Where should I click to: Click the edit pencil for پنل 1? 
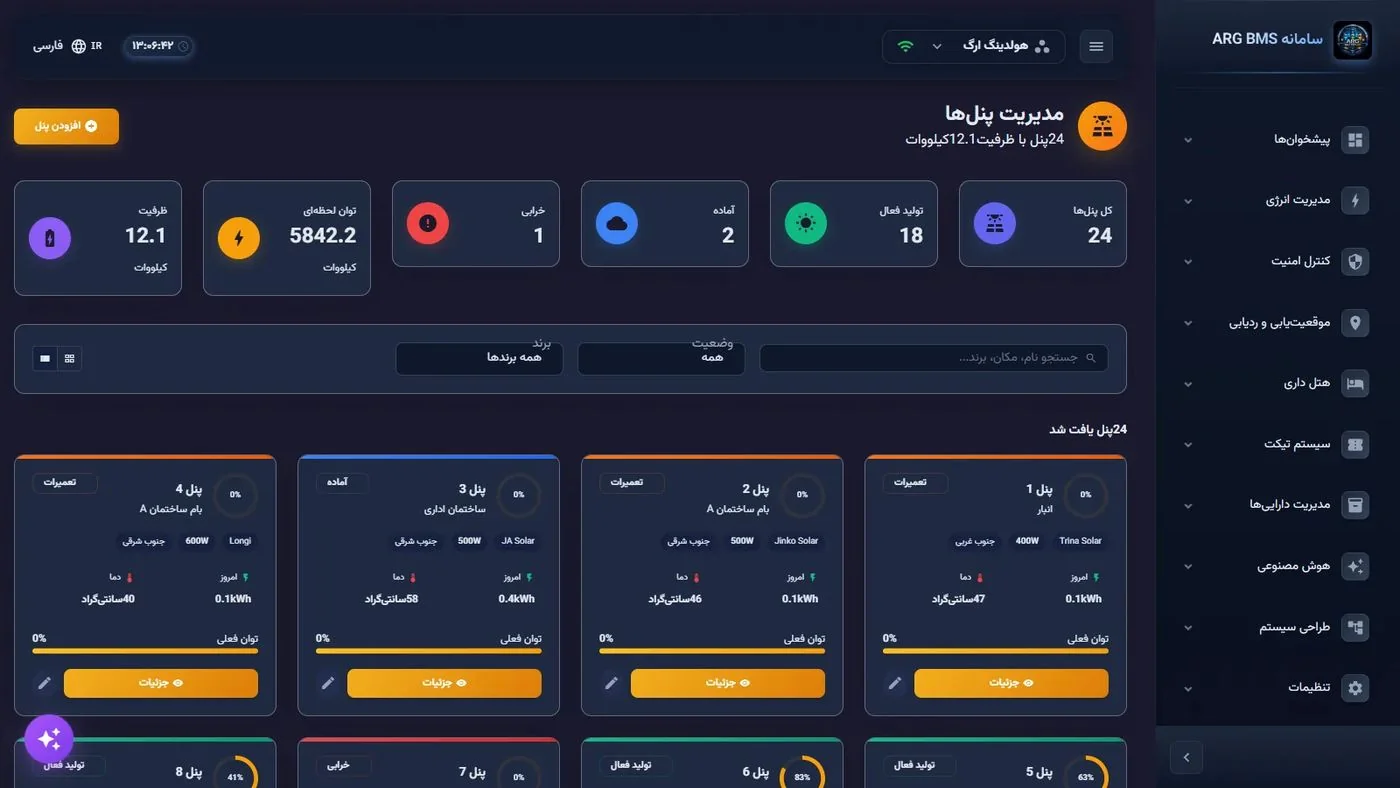895,683
